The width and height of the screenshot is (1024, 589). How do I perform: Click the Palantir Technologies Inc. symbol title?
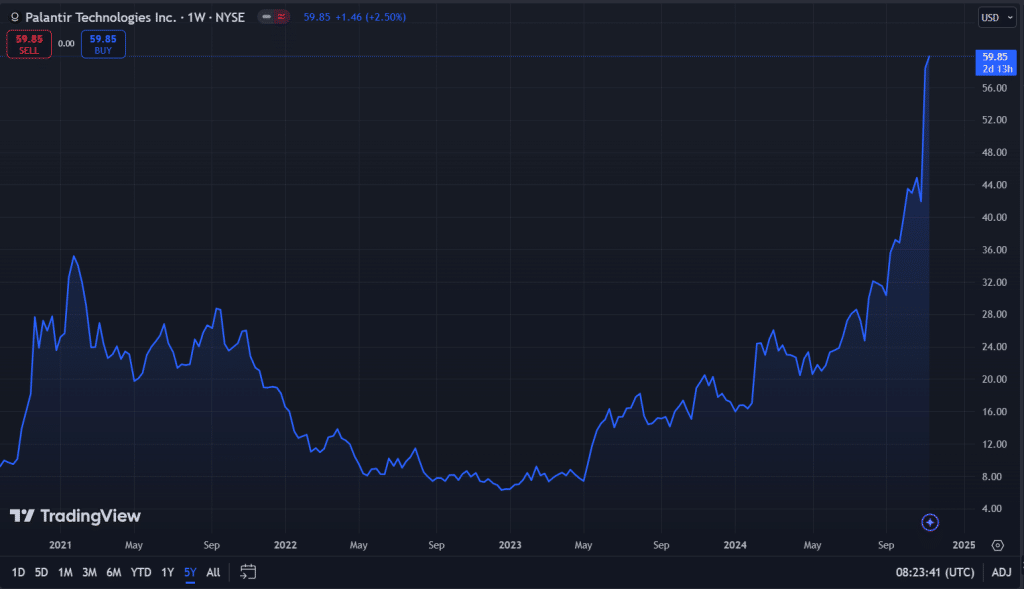click(x=101, y=18)
